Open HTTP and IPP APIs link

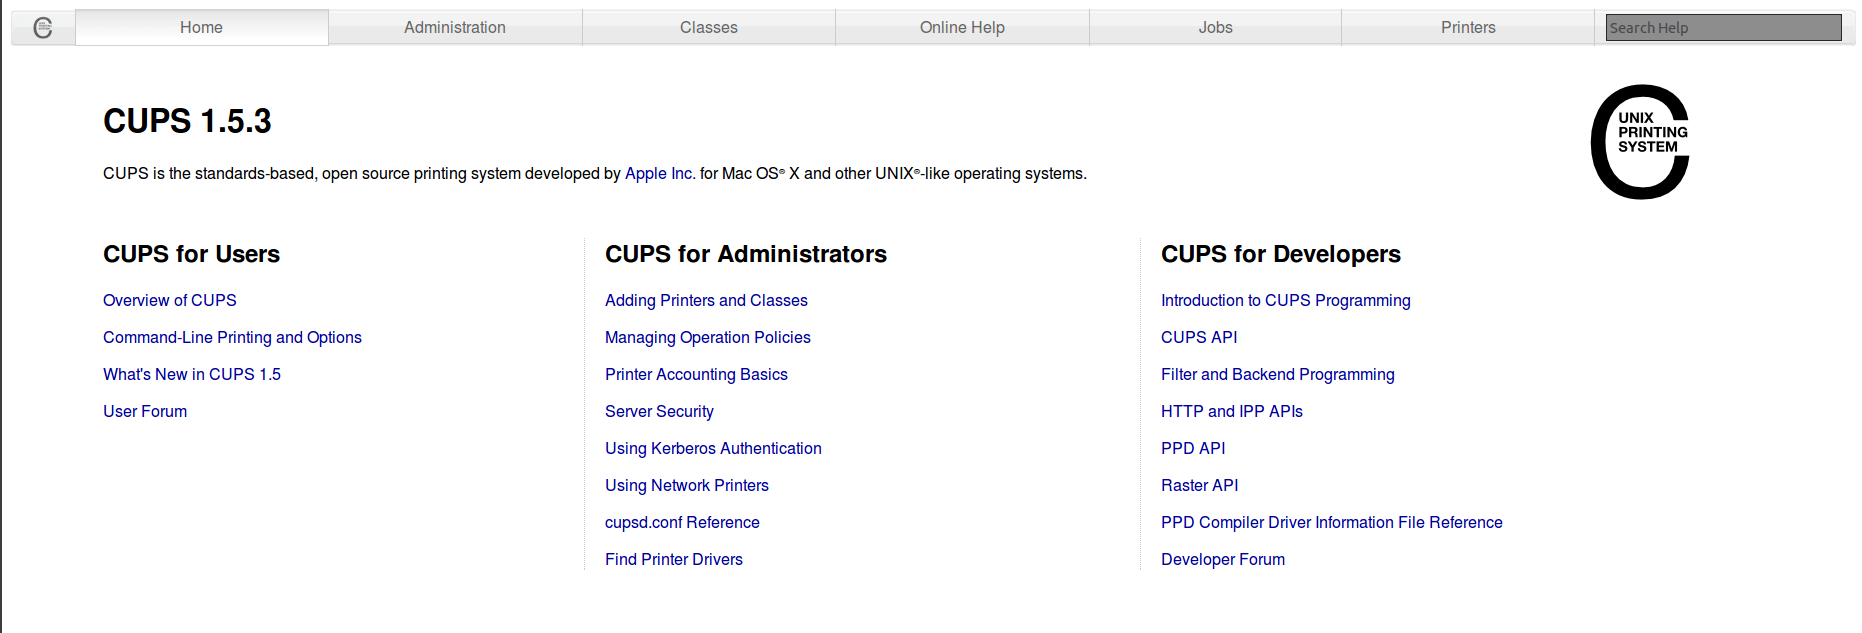click(x=1232, y=412)
